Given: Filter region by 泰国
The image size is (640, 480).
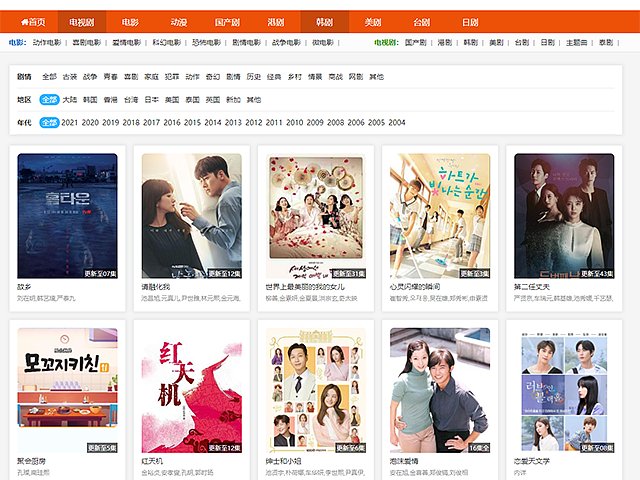Looking at the screenshot, I should pos(192,100).
